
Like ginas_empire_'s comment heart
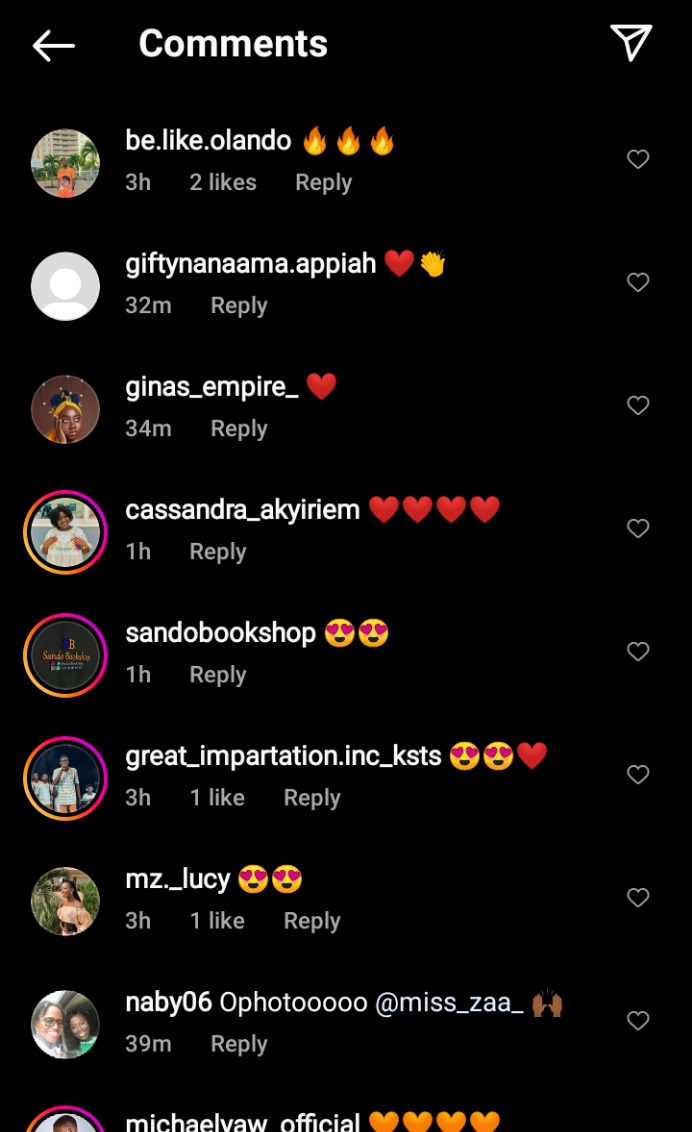638,405
